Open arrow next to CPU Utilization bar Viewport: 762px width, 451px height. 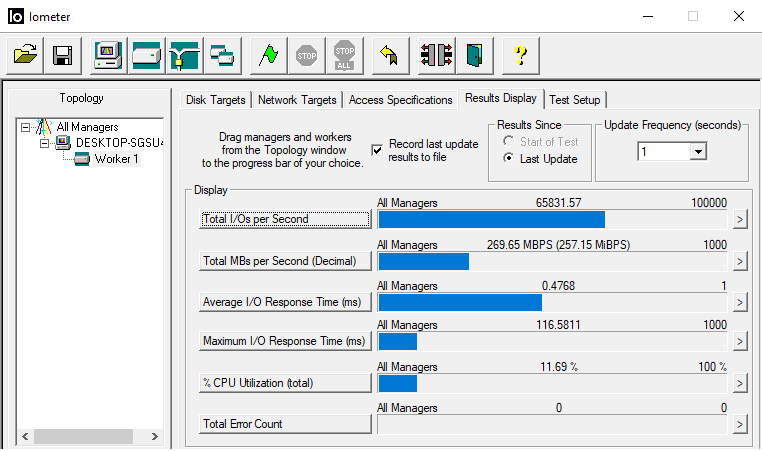point(740,383)
